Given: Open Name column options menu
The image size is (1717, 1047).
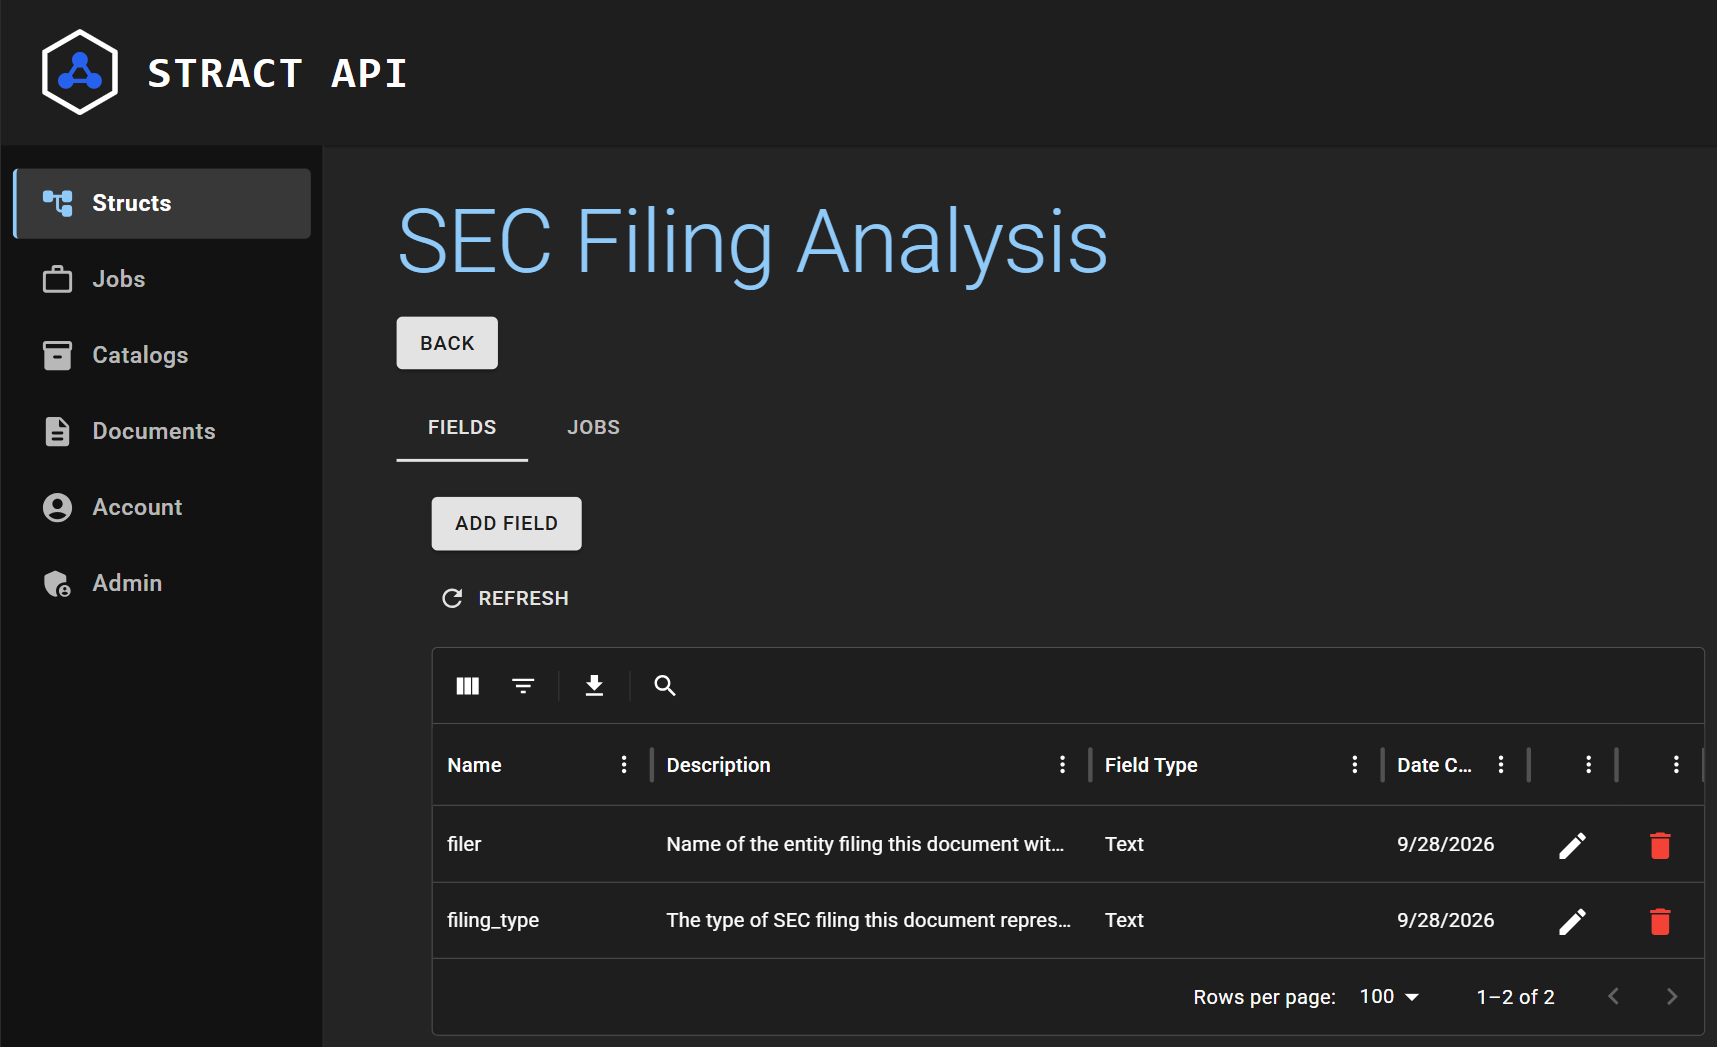Looking at the screenshot, I should point(624,765).
